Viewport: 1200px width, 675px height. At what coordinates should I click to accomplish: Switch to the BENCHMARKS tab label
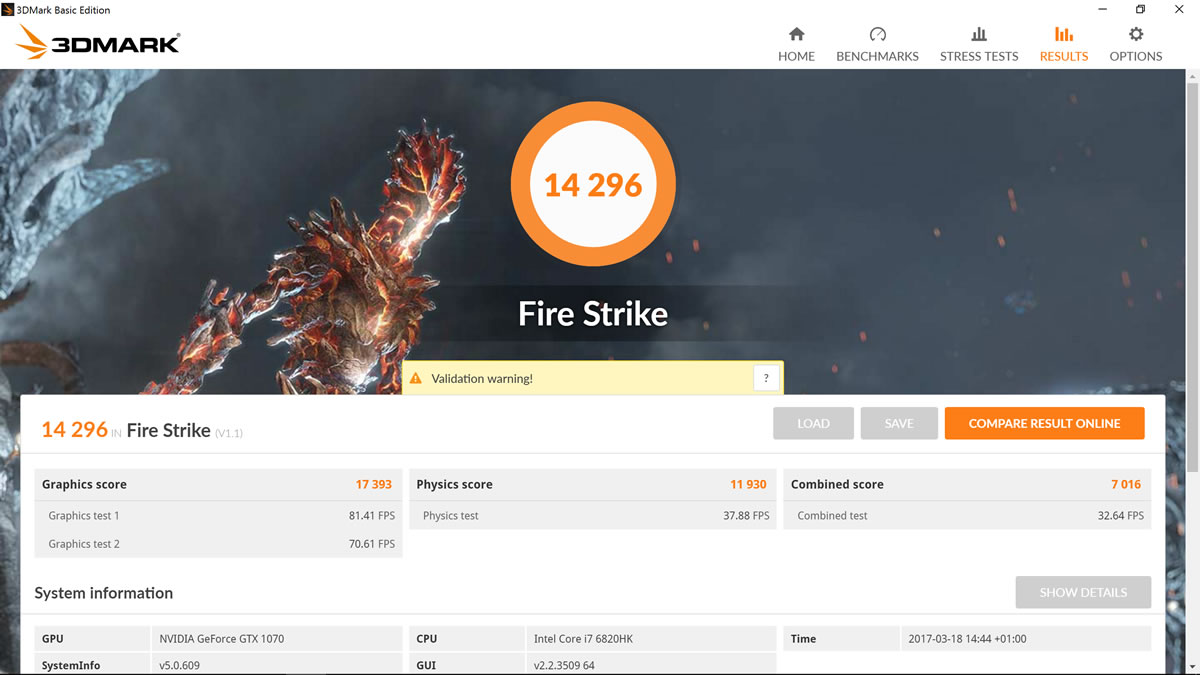tap(877, 57)
